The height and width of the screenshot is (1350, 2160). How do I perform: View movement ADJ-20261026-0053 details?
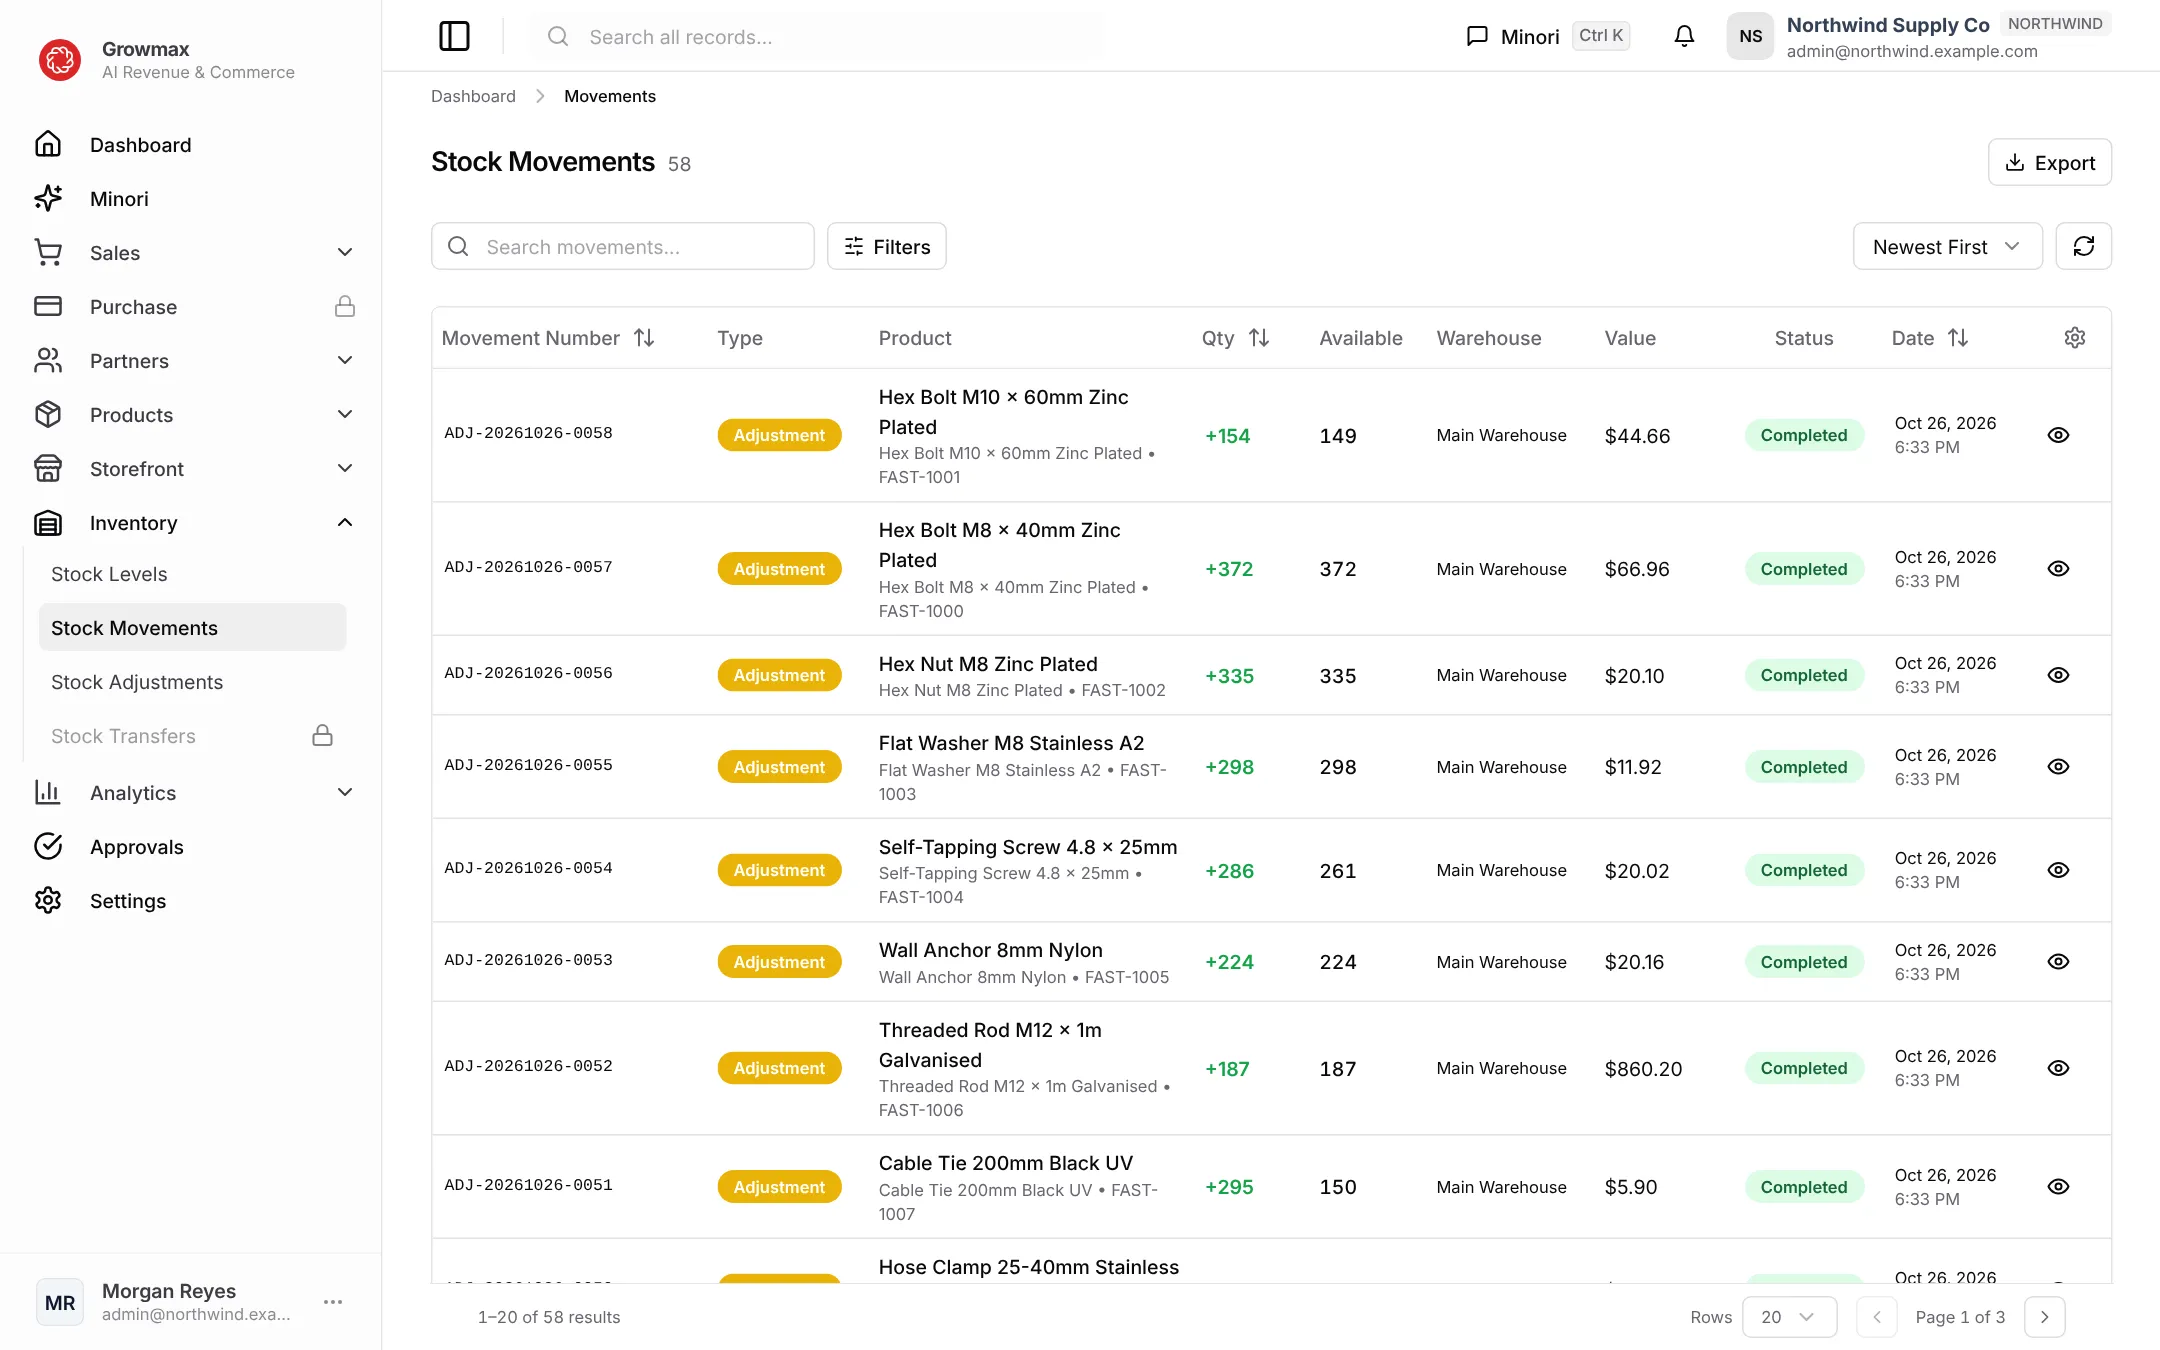click(x=2058, y=962)
